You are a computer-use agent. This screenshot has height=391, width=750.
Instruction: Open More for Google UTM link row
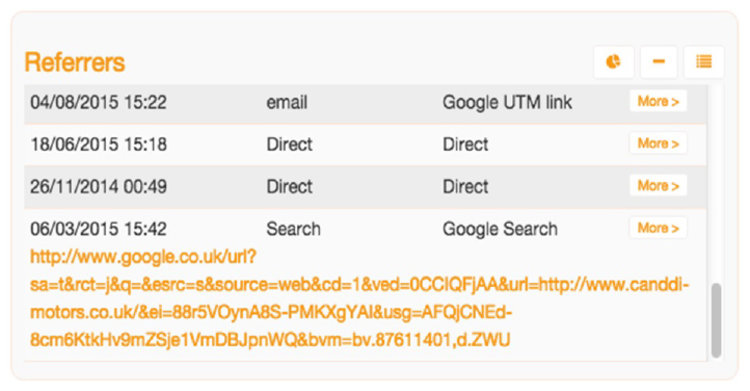(658, 101)
